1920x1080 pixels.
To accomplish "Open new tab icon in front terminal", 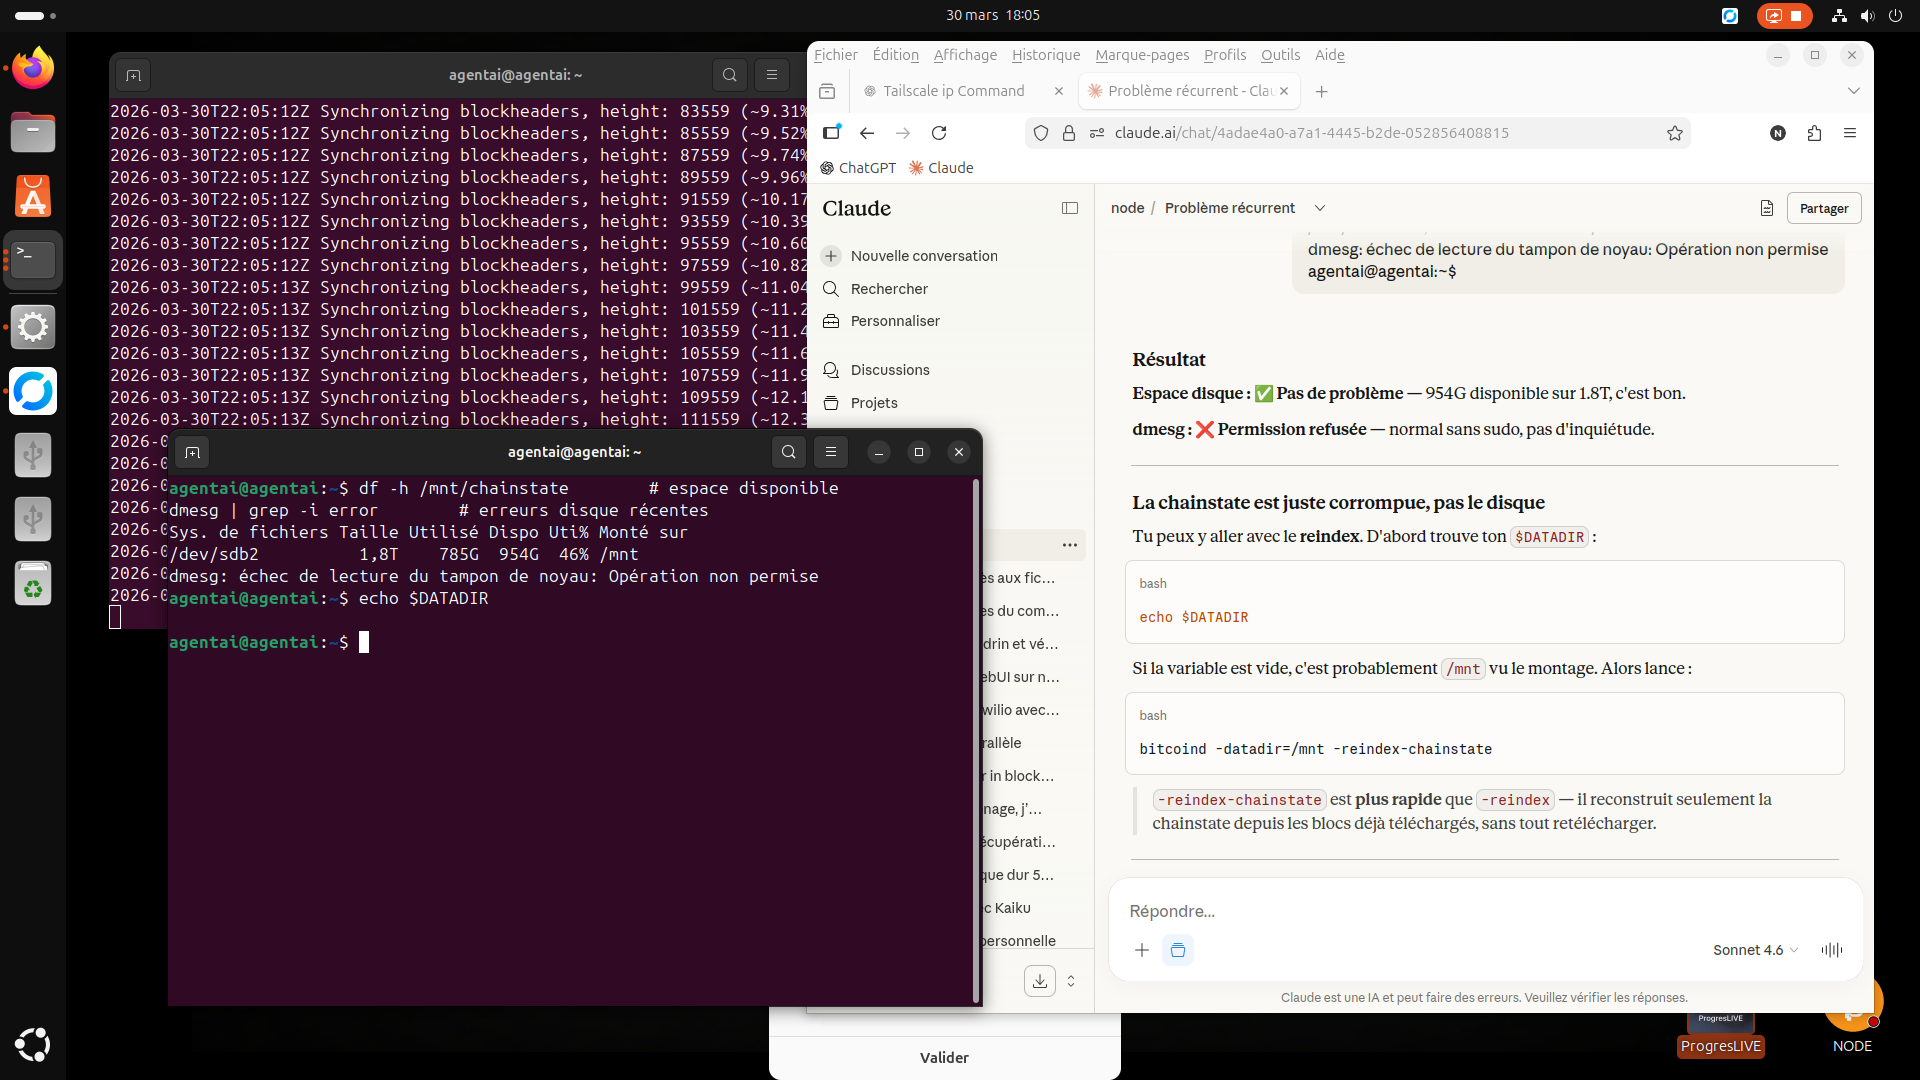I will 192,452.
